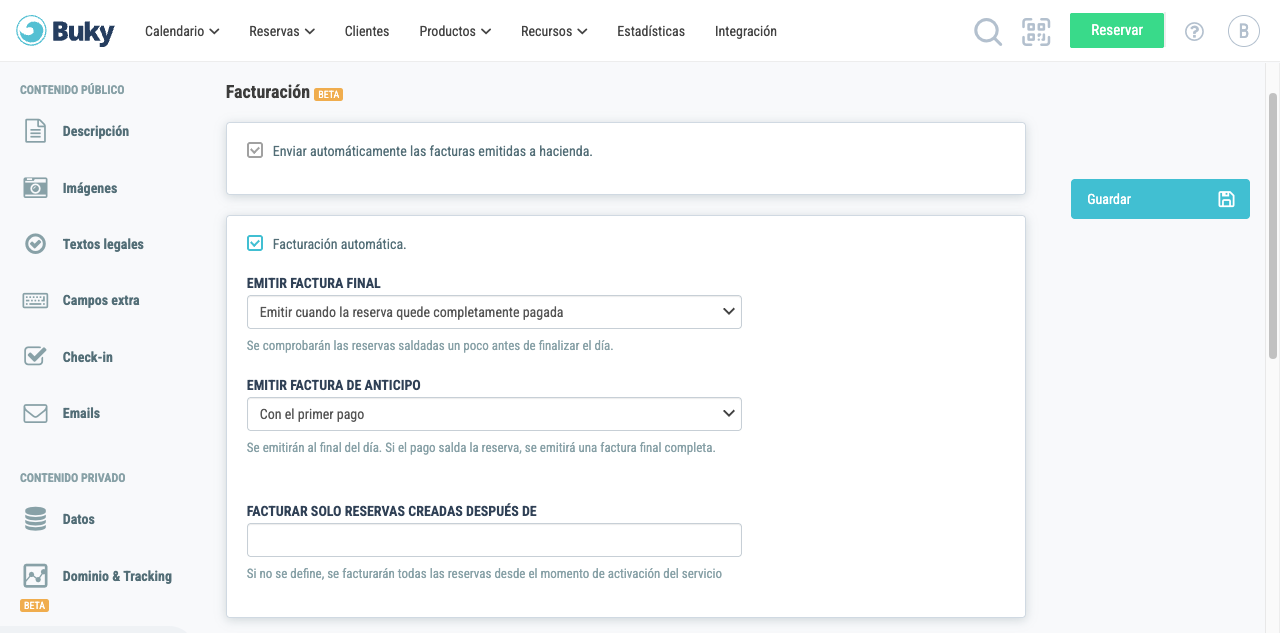Click the Dominio & Tracking chart icon
Screen dimensions: 1280x633
(35, 576)
